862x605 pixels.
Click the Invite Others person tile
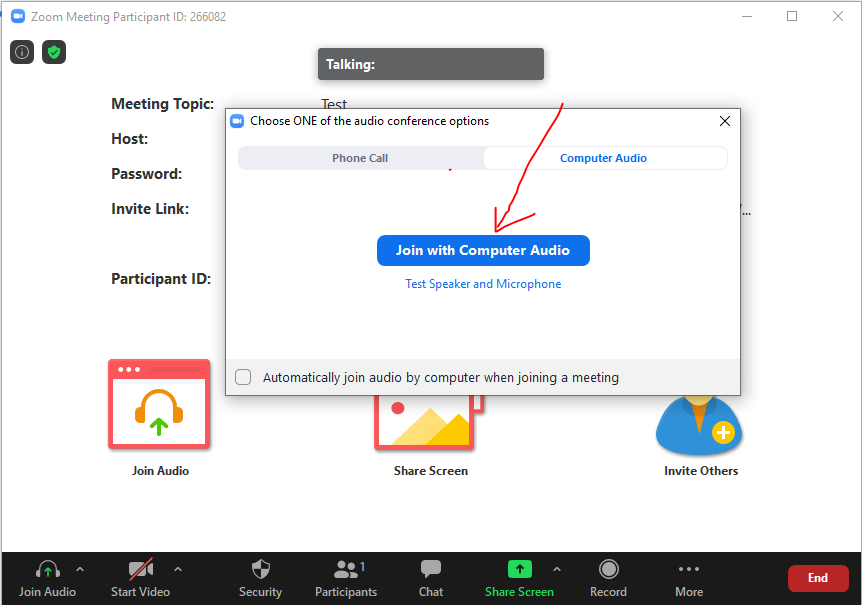699,425
